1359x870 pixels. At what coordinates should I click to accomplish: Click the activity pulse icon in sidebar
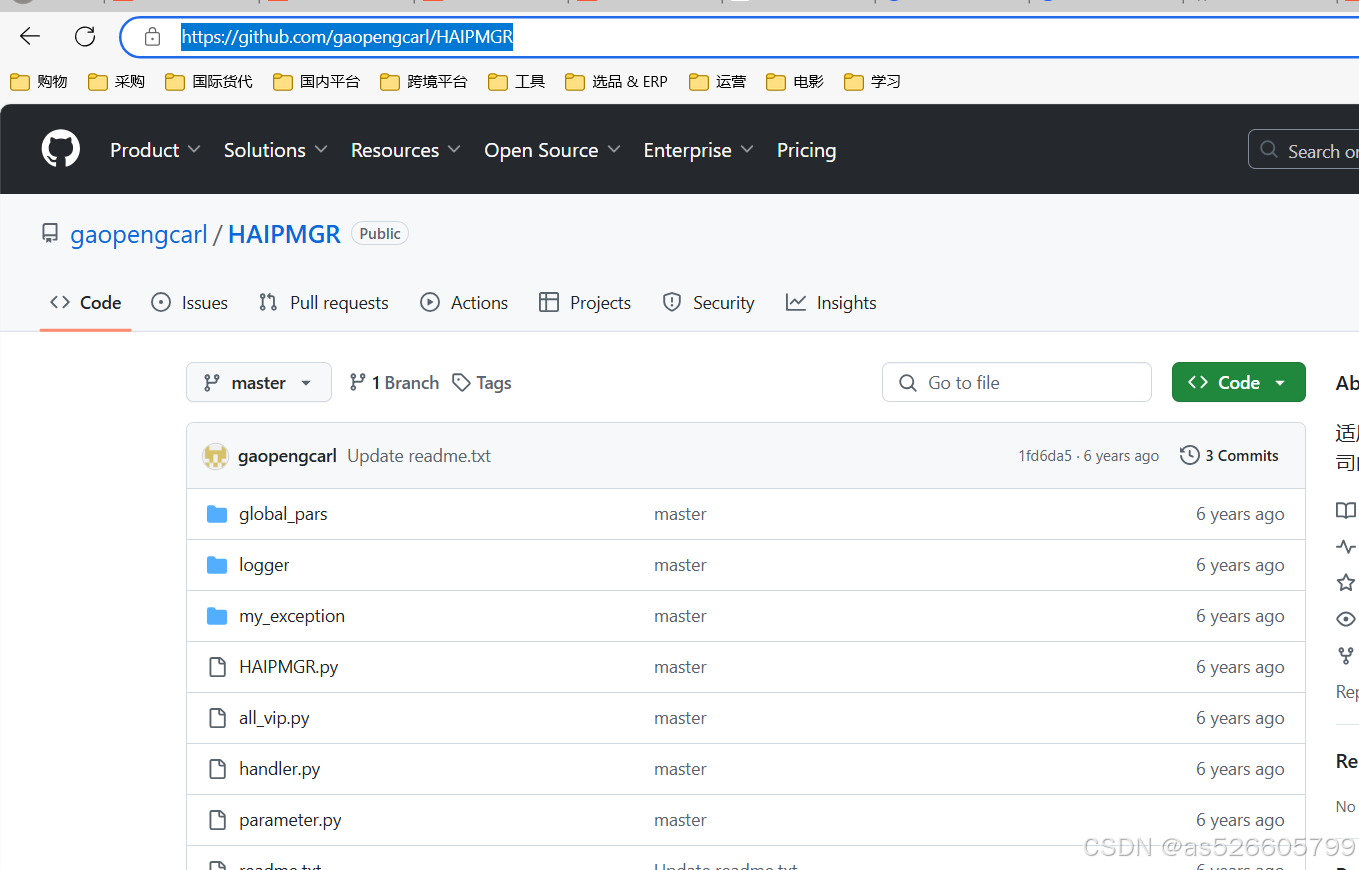click(1346, 546)
